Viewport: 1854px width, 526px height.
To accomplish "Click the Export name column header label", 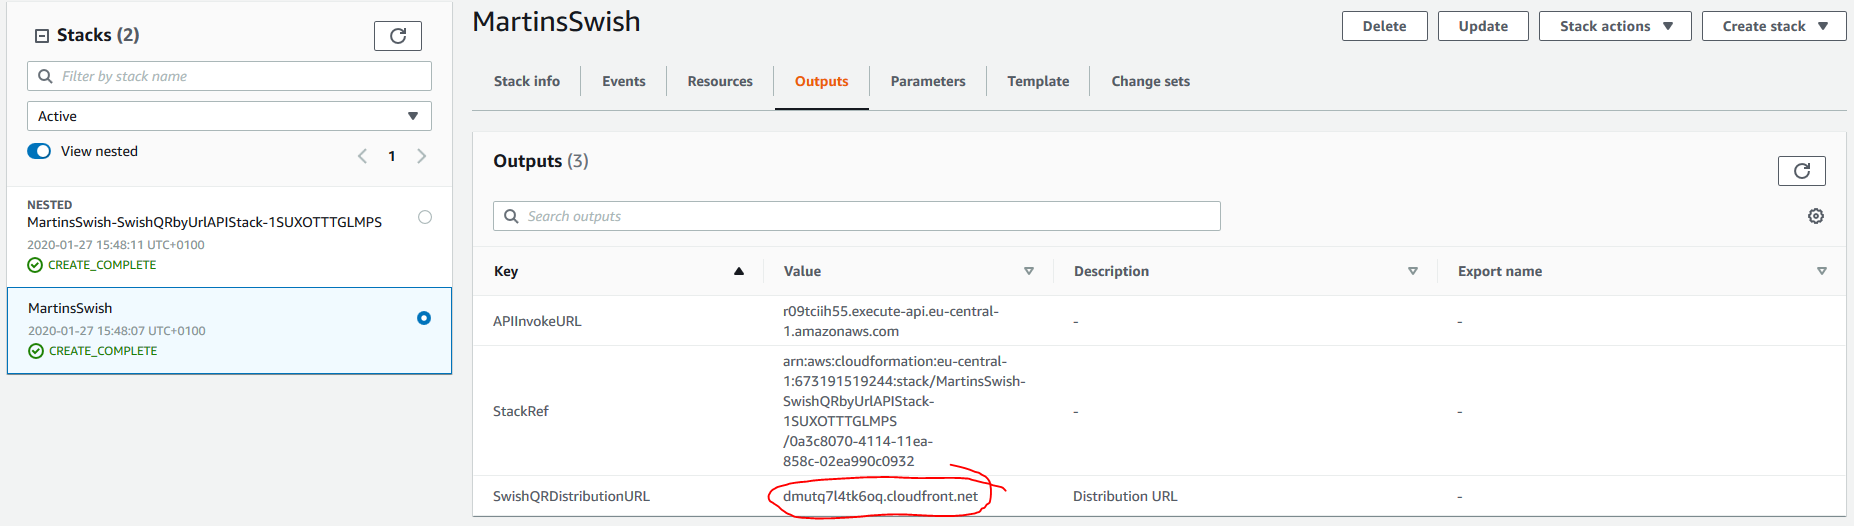I will [1500, 271].
